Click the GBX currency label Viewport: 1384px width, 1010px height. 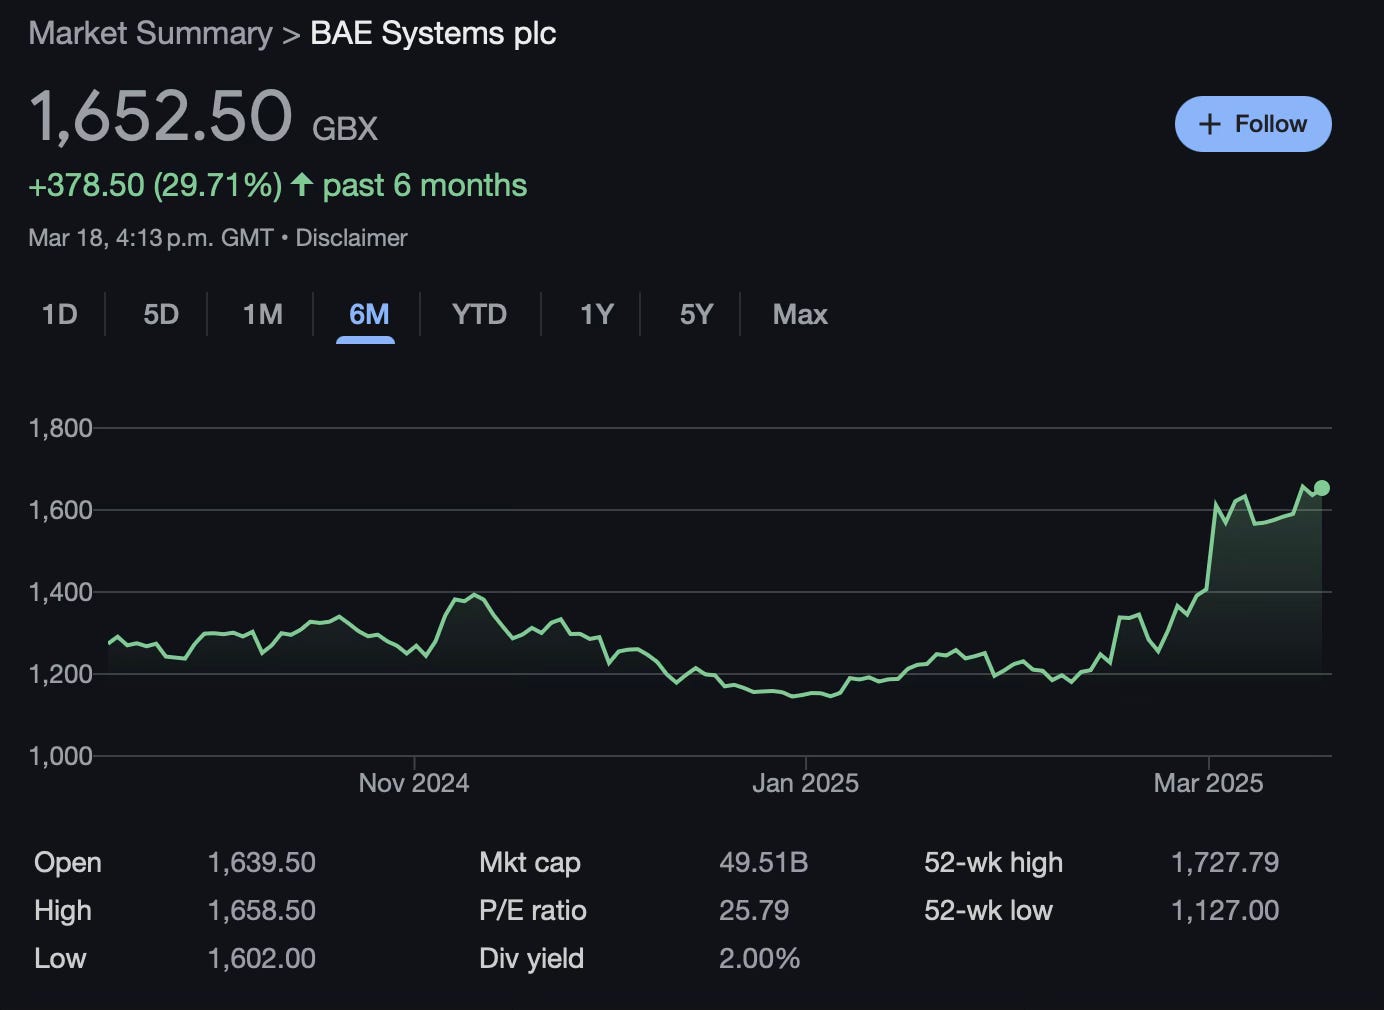click(x=345, y=129)
